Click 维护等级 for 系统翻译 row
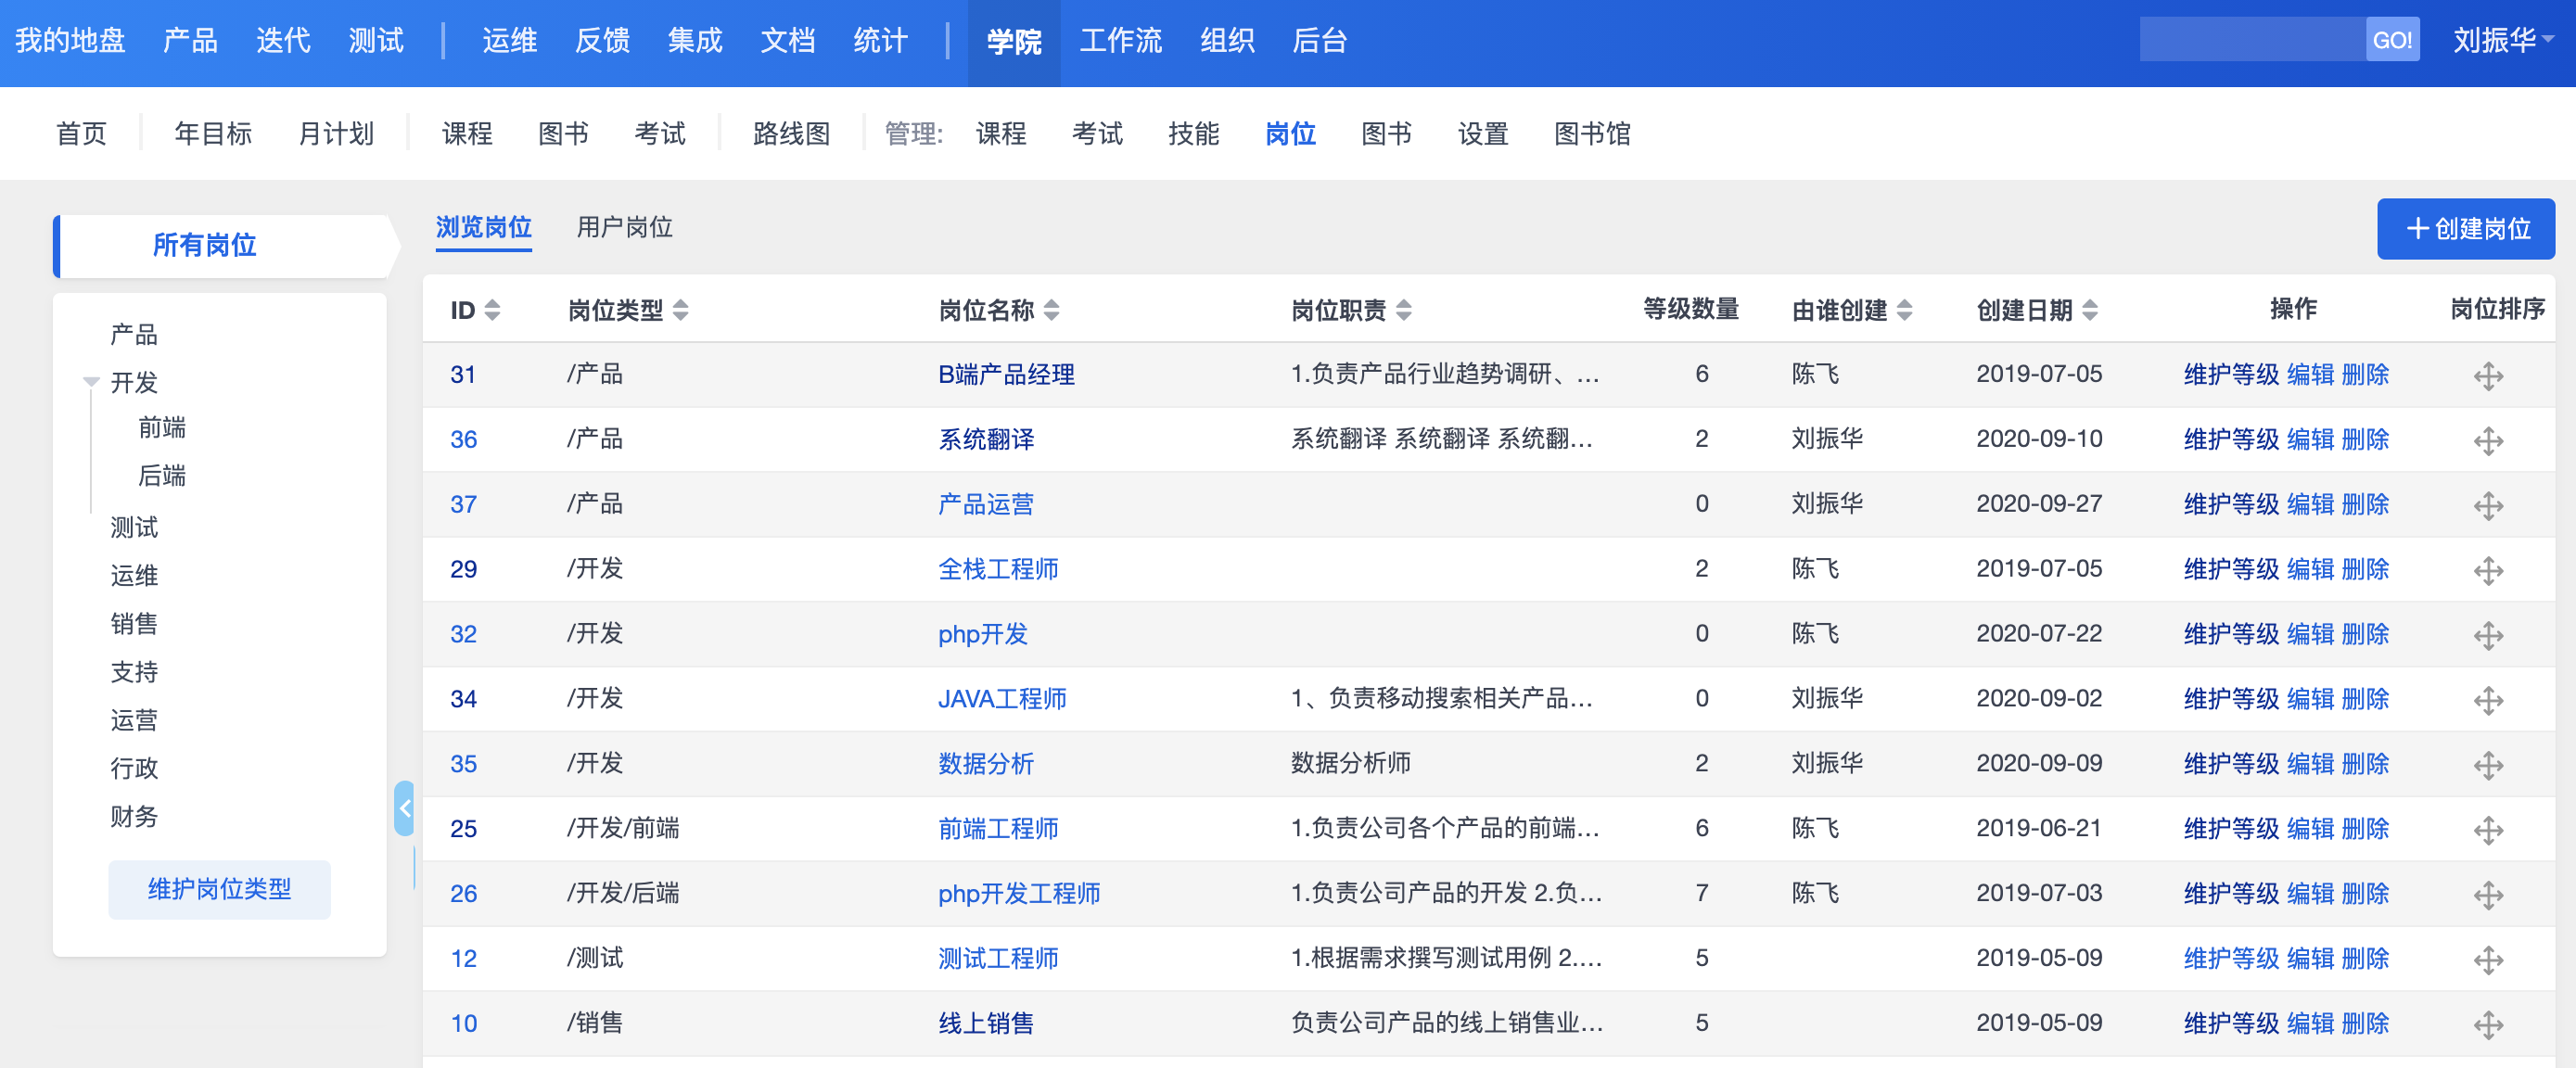The image size is (2576, 1068). pos(2231,439)
